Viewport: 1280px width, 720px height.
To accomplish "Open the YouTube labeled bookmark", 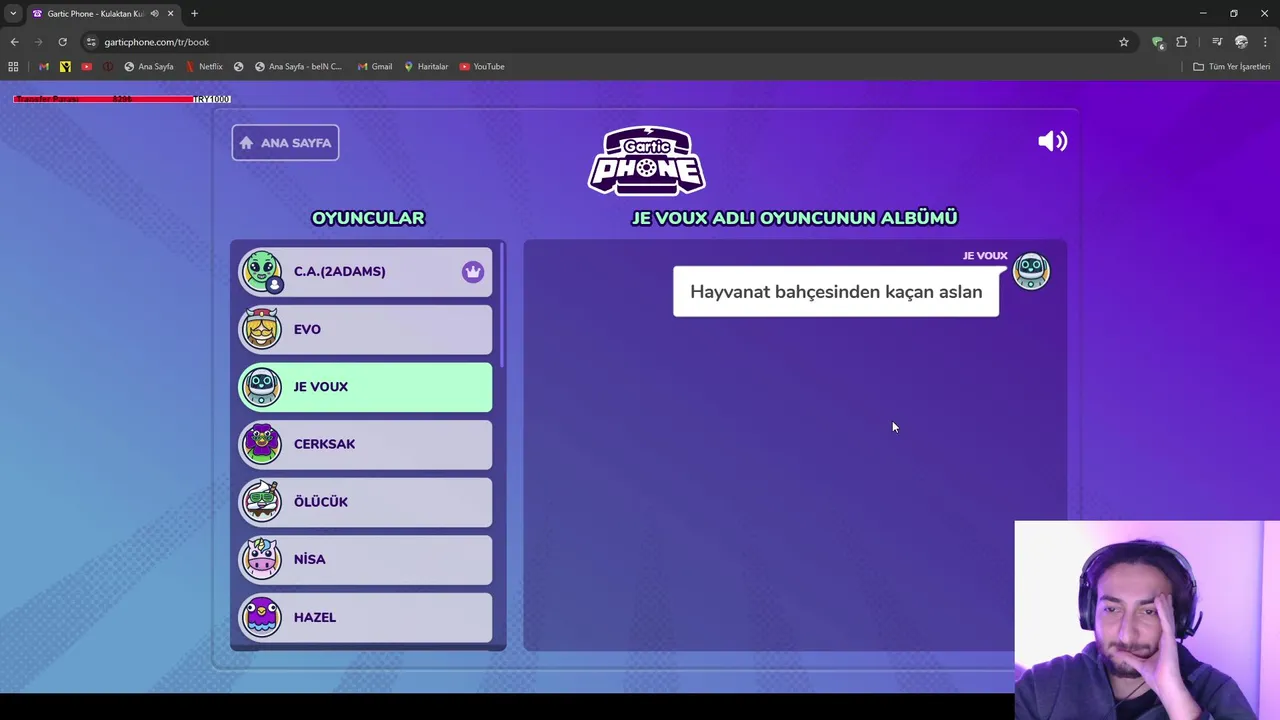I will pyautogui.click(x=482, y=67).
